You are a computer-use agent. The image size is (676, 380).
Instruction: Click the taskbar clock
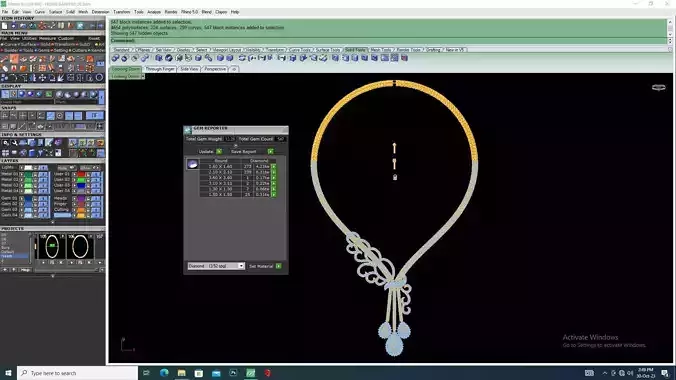(x=645, y=373)
